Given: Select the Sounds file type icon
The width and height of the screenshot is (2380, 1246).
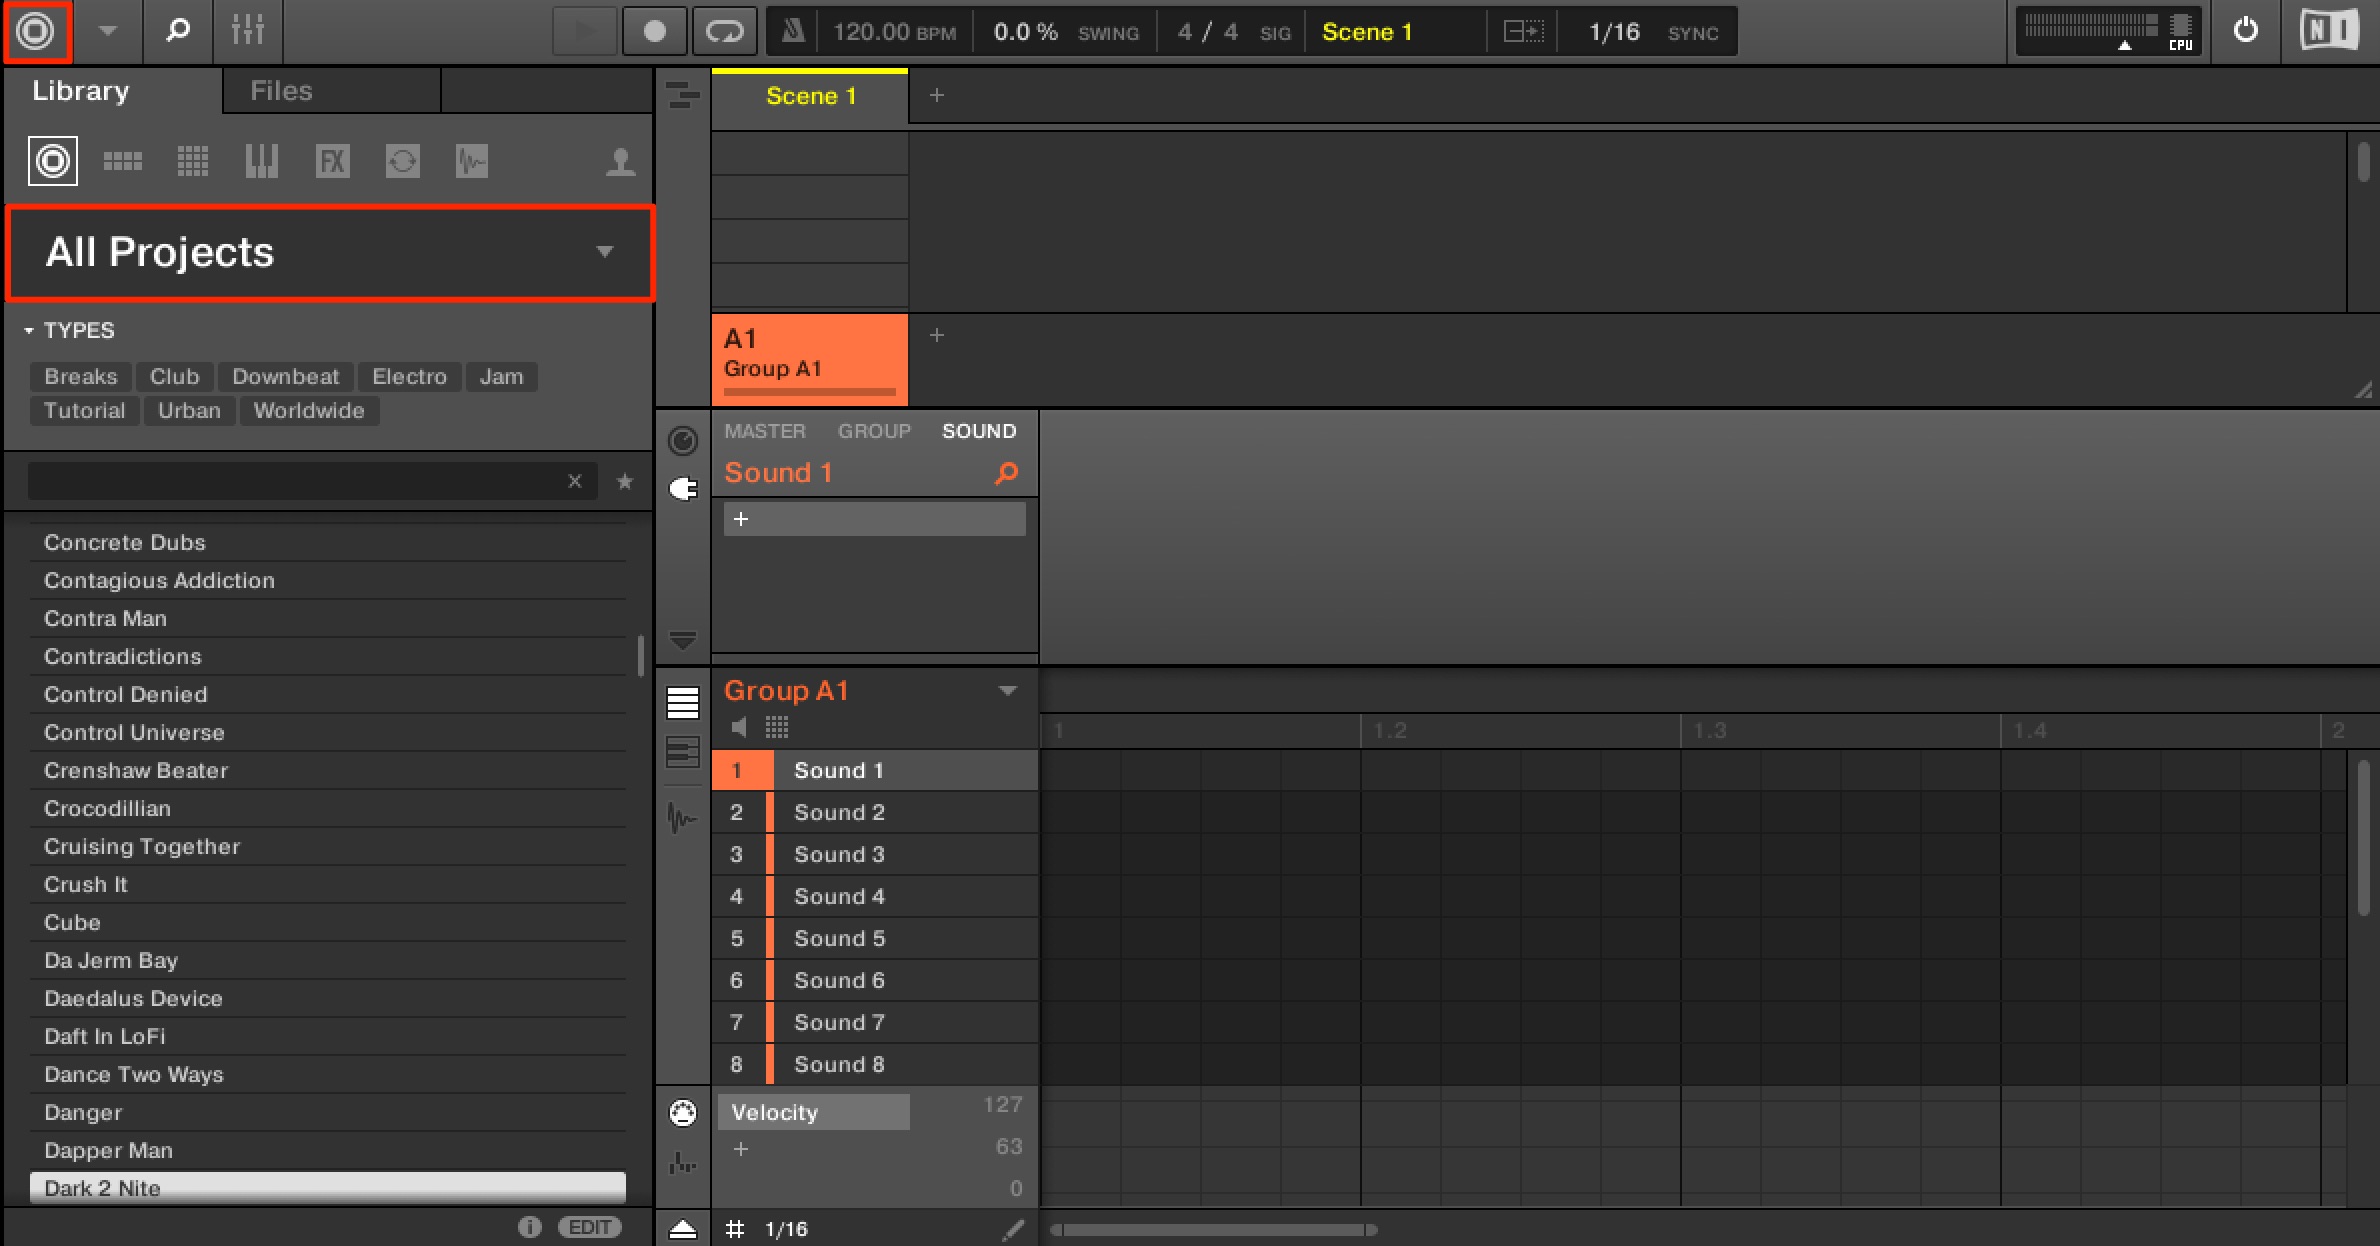Looking at the screenshot, I should click(x=193, y=161).
